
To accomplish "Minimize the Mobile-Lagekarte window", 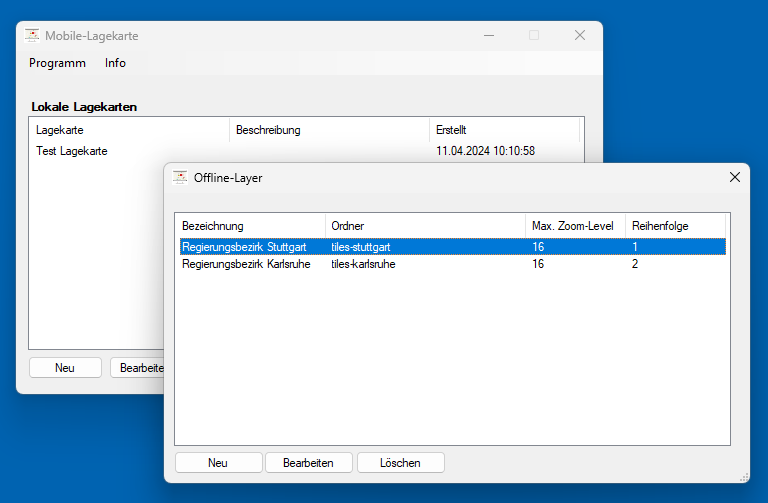I will tap(488, 35).
